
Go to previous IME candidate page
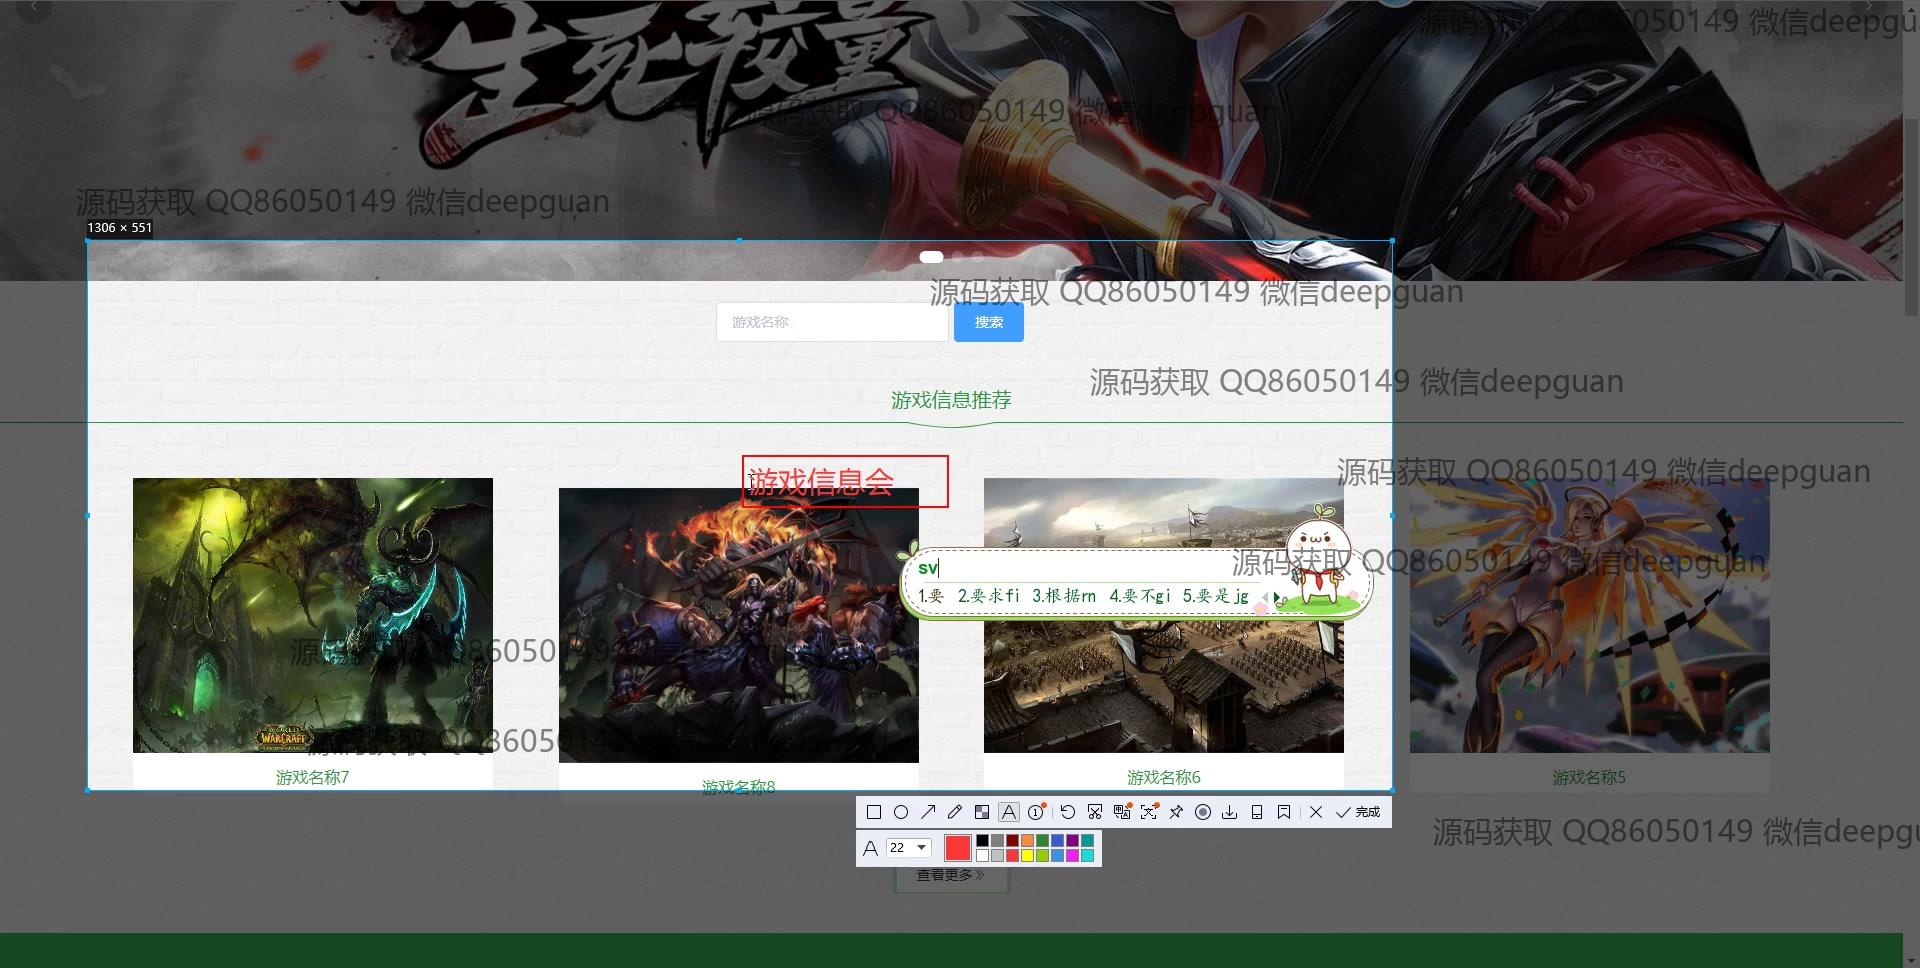click(1265, 598)
